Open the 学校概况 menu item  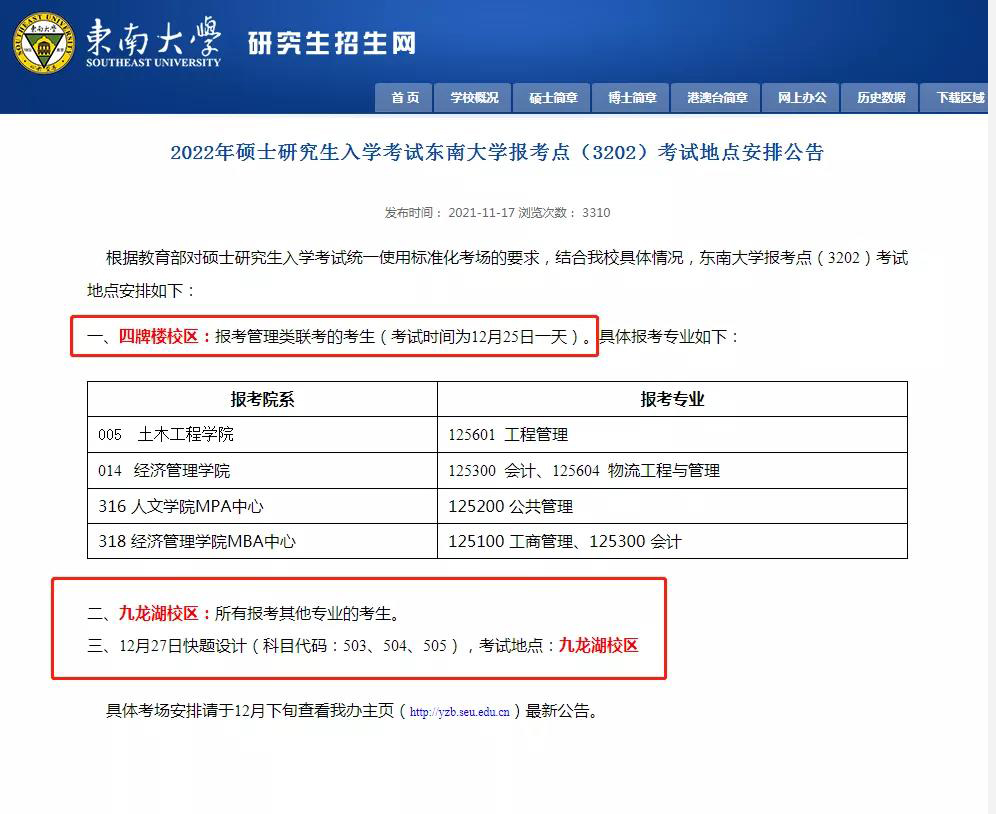coord(474,97)
